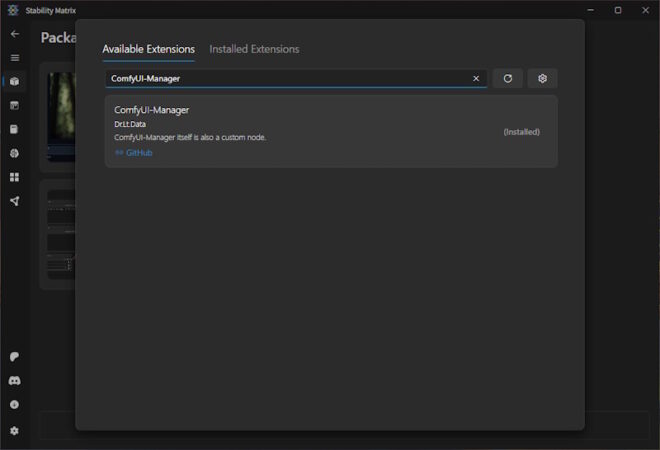Open the Patreon icon in the sidebar
Viewport: 660px width, 450px height.
pos(14,357)
